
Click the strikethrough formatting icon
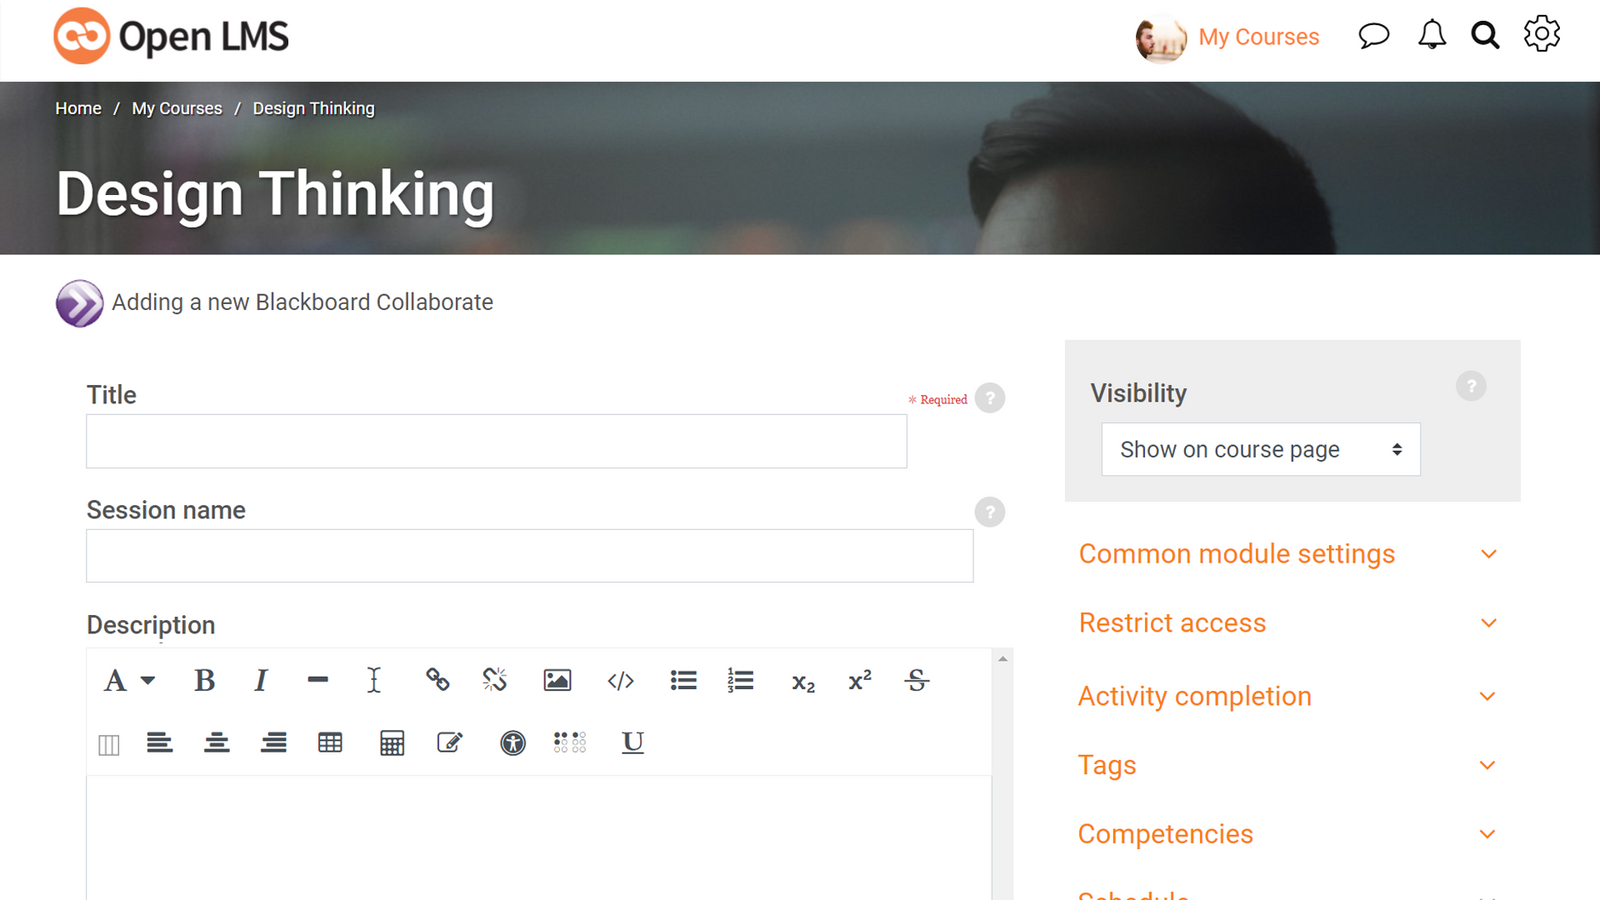tap(917, 681)
